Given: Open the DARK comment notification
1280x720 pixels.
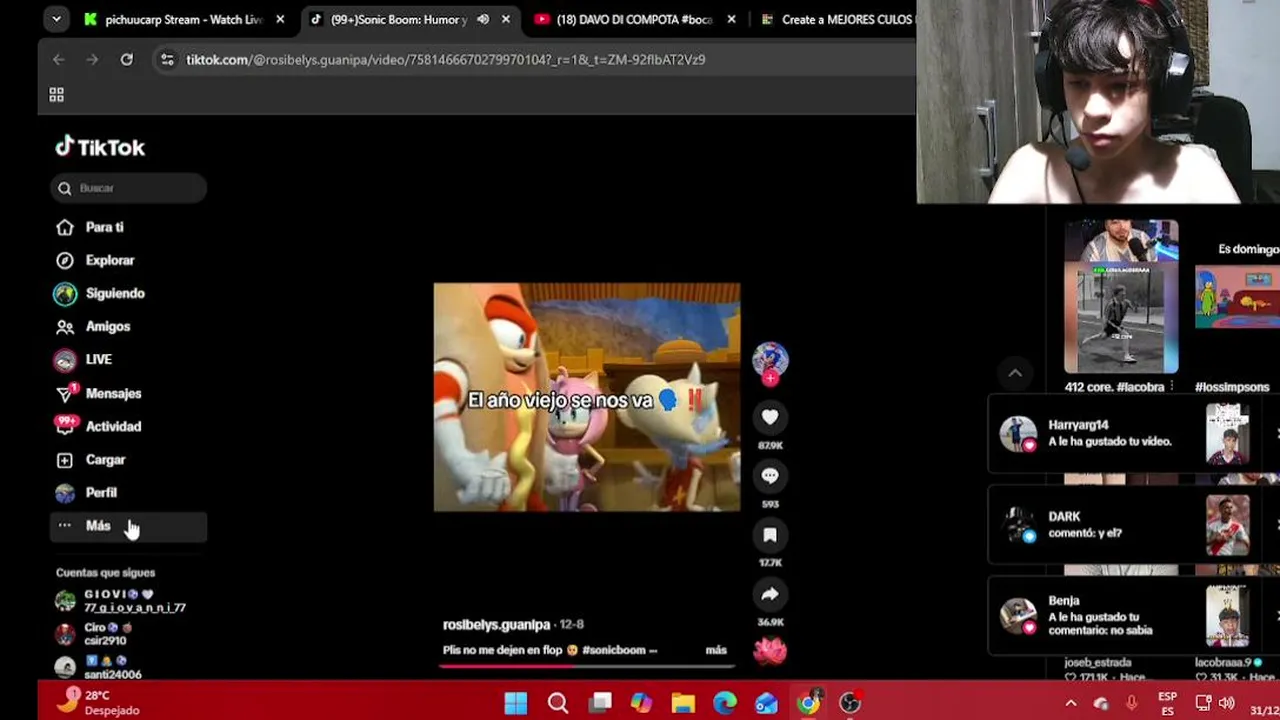Looking at the screenshot, I should (1133, 525).
